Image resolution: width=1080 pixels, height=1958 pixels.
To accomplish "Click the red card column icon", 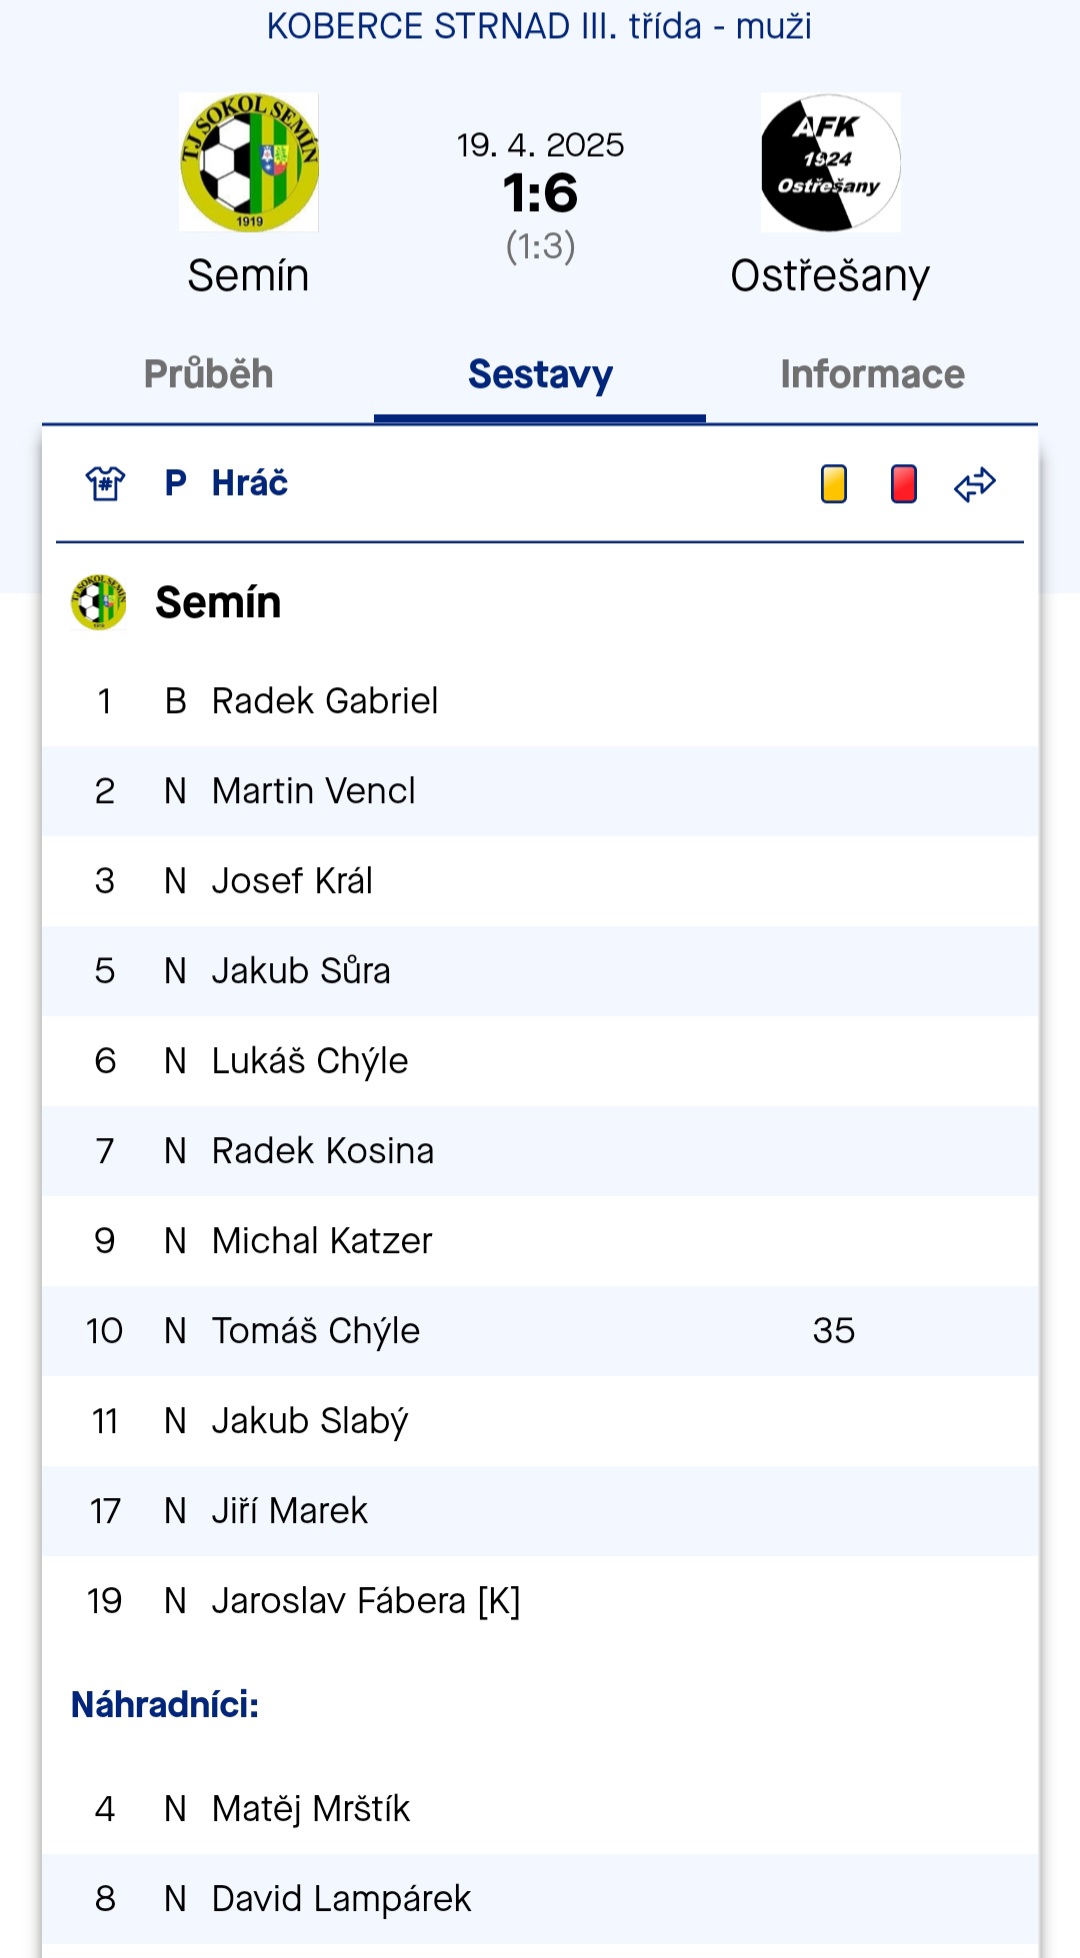I will point(904,484).
